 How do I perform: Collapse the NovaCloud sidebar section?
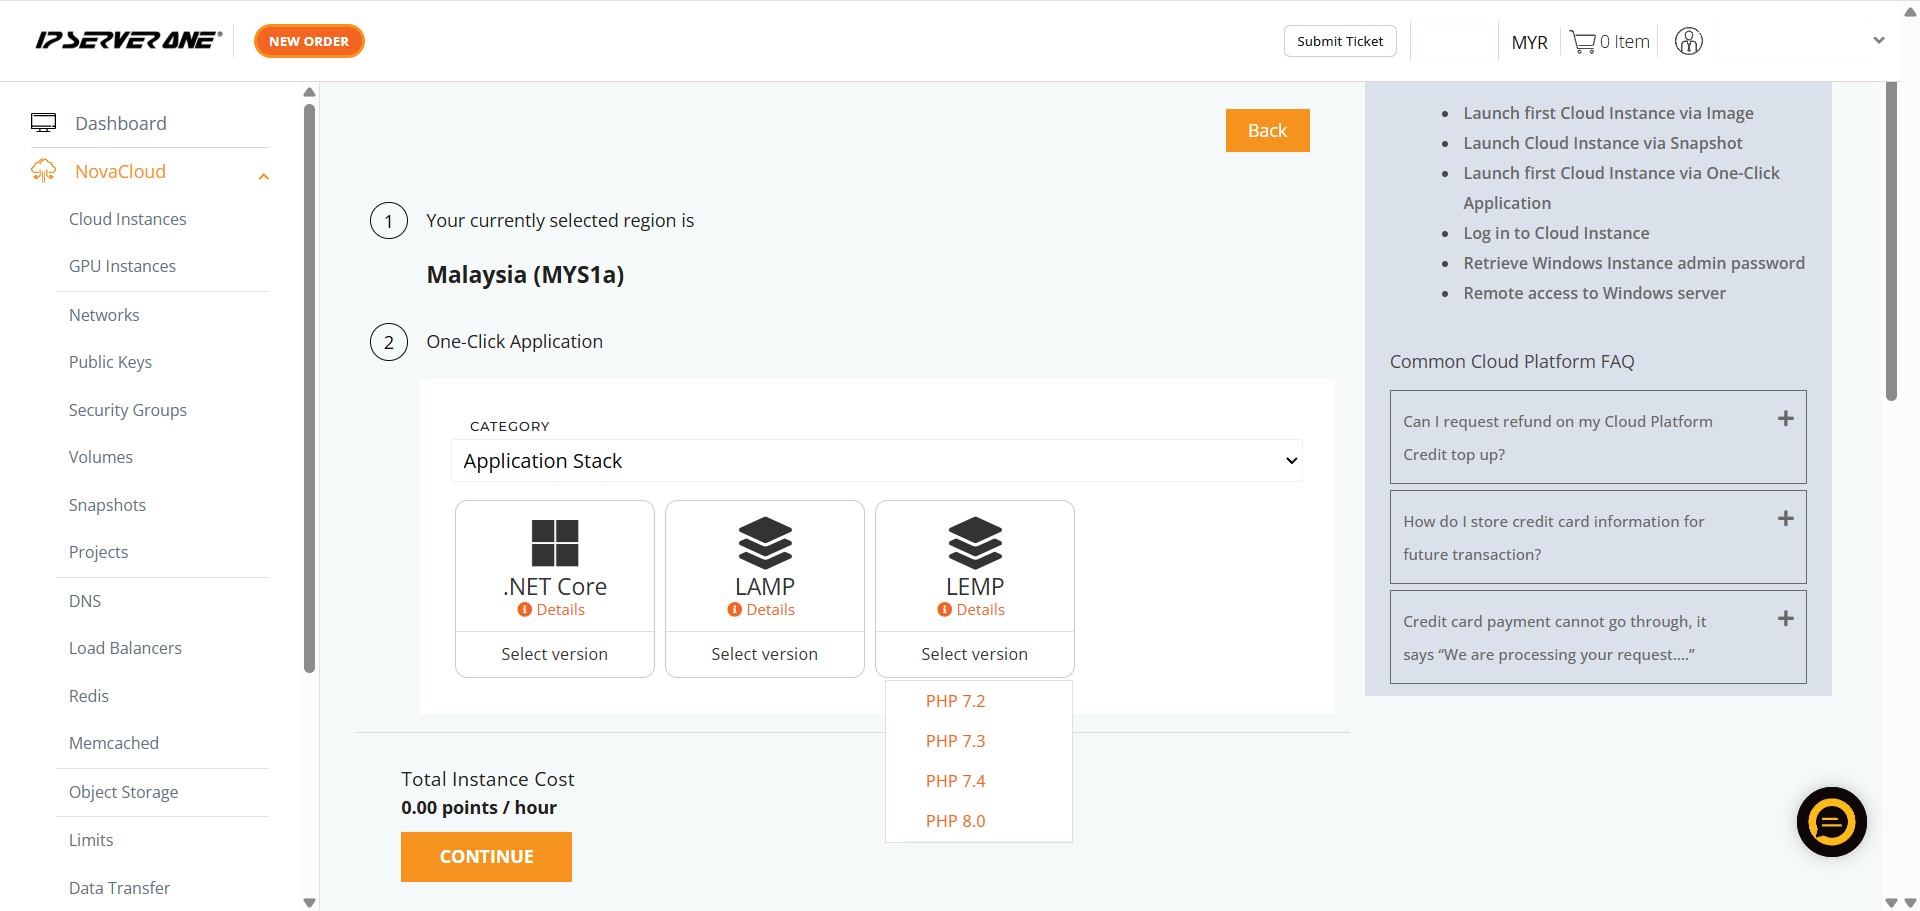point(264,177)
